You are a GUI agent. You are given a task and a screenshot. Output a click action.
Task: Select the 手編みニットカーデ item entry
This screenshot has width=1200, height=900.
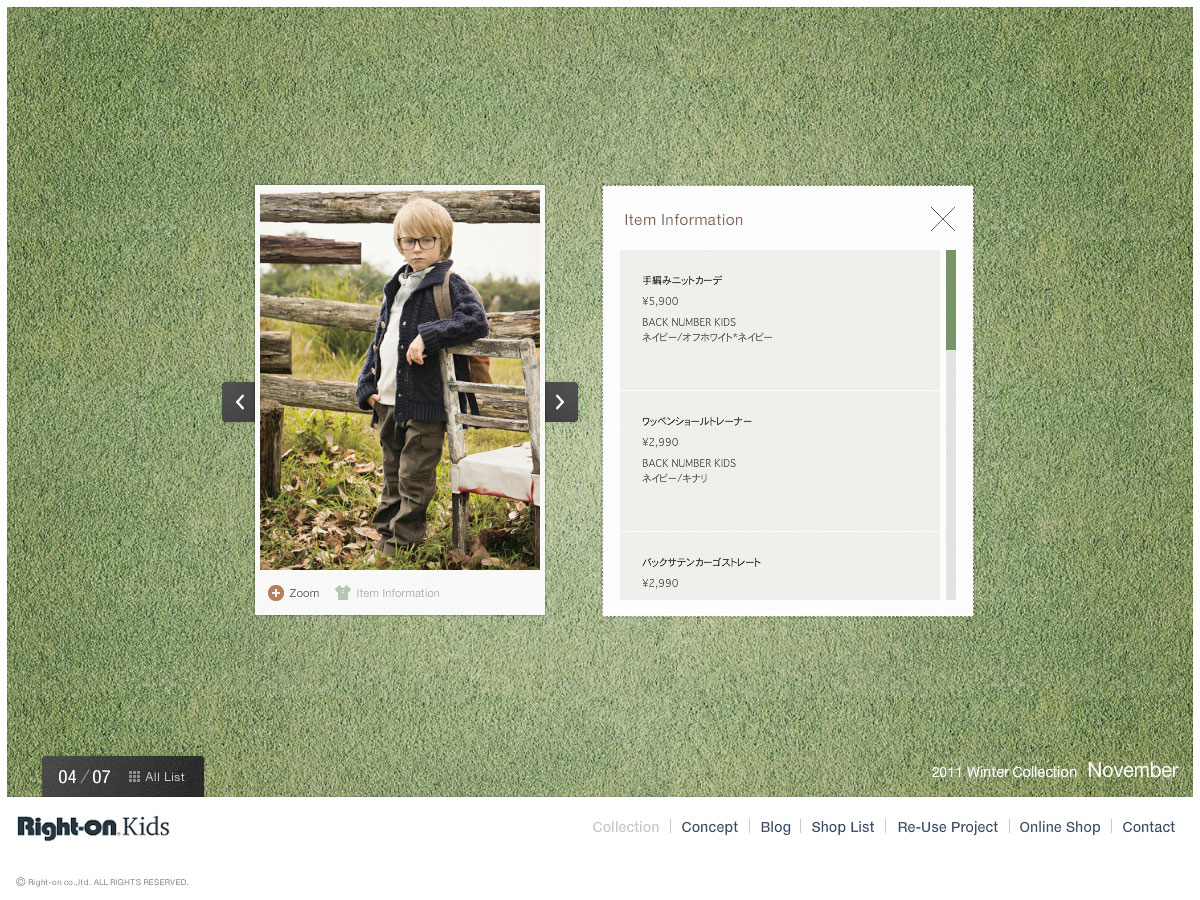point(780,320)
